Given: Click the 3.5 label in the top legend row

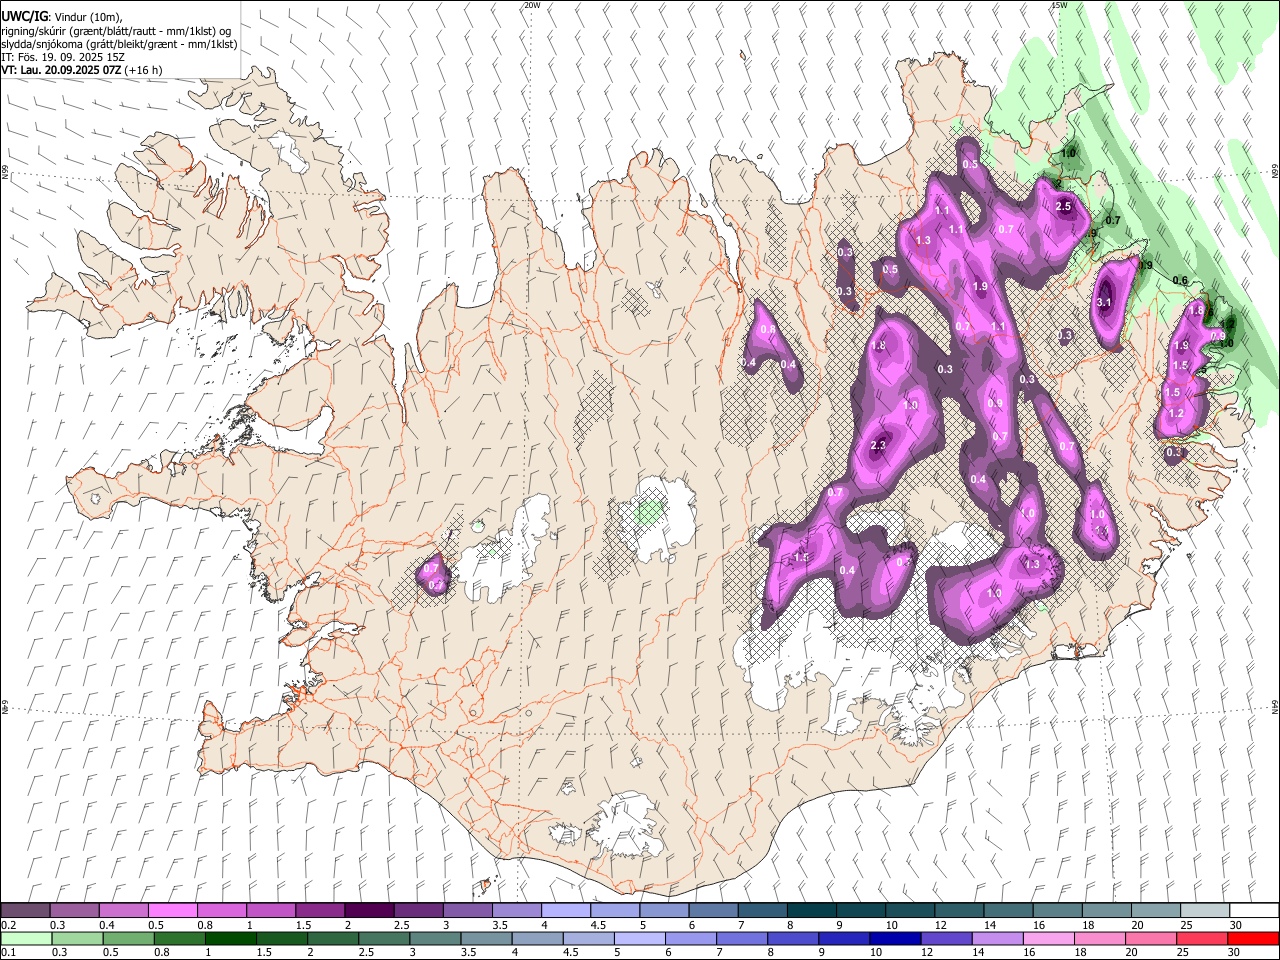Looking at the screenshot, I should (501, 925).
